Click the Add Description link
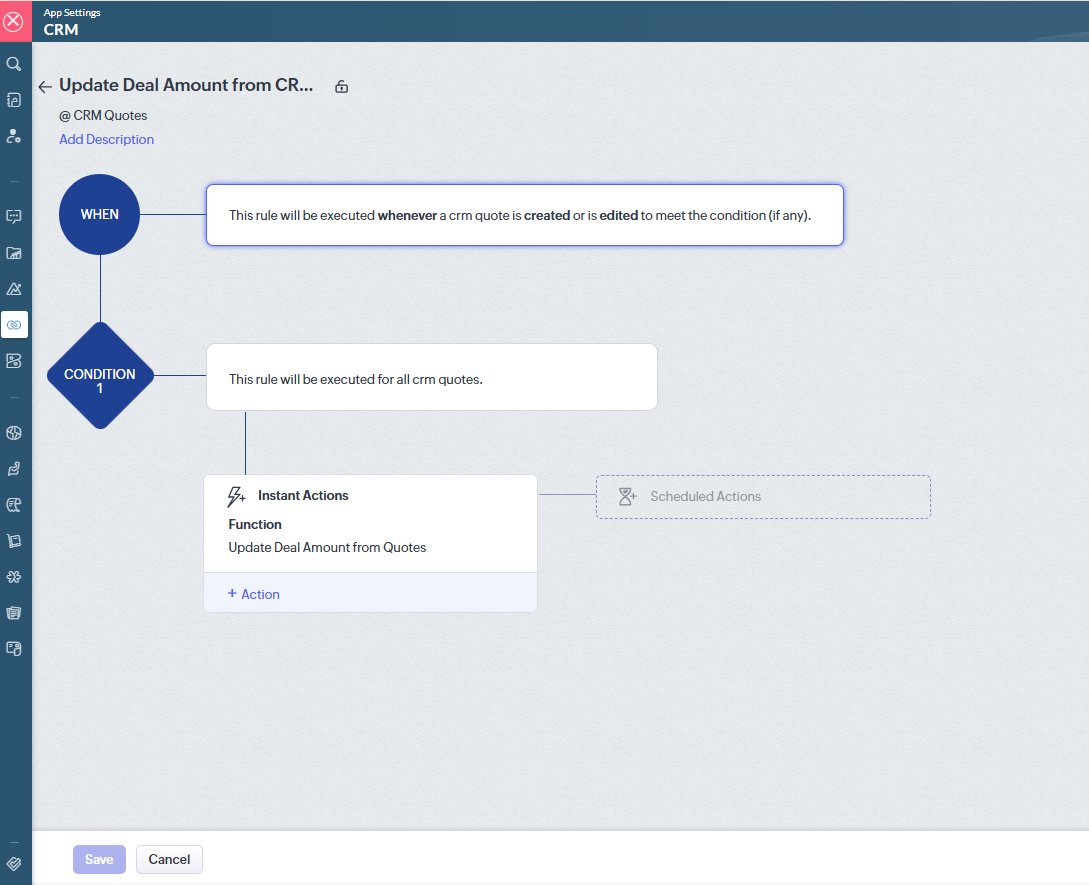1089x885 pixels. coord(106,139)
